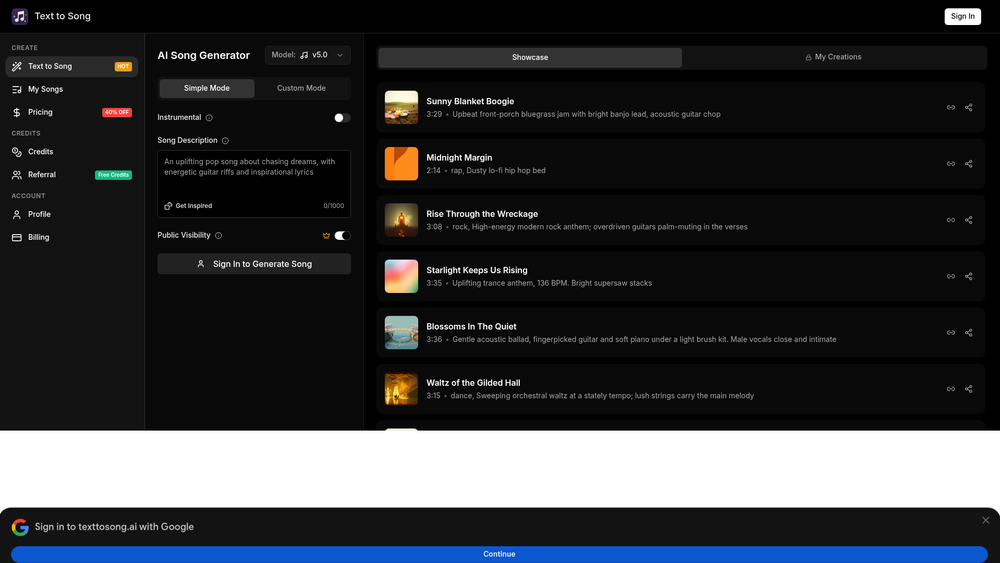Play Midnight Margin thumbnail

point(401,164)
